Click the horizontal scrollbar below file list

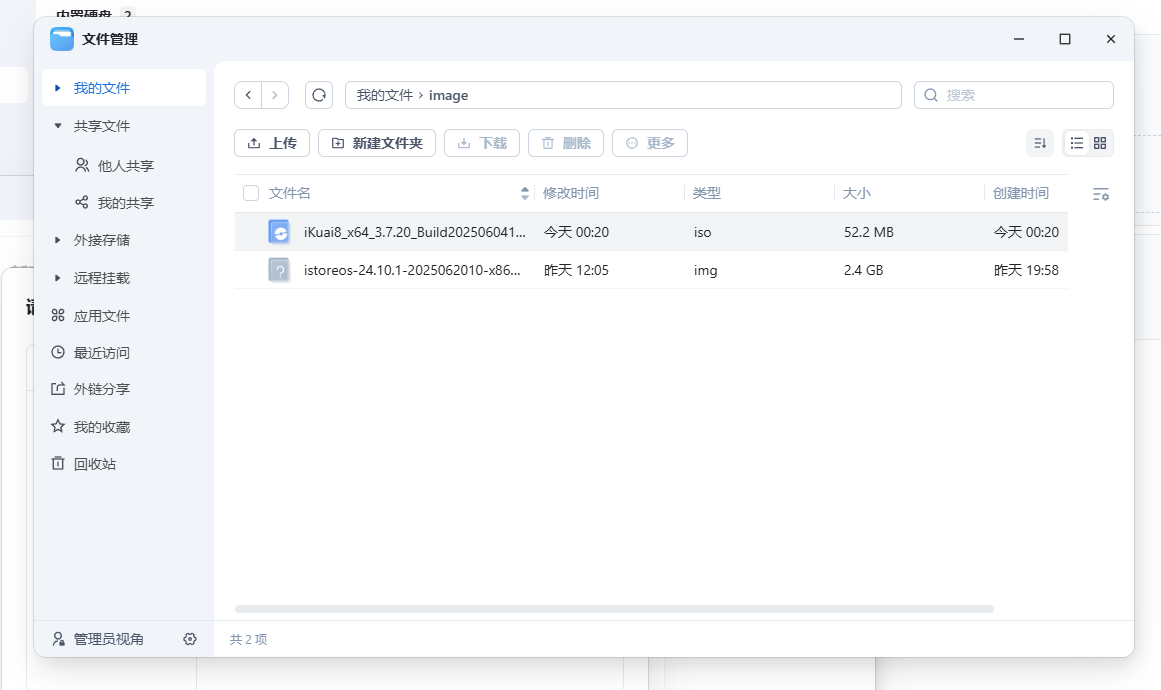coord(614,609)
